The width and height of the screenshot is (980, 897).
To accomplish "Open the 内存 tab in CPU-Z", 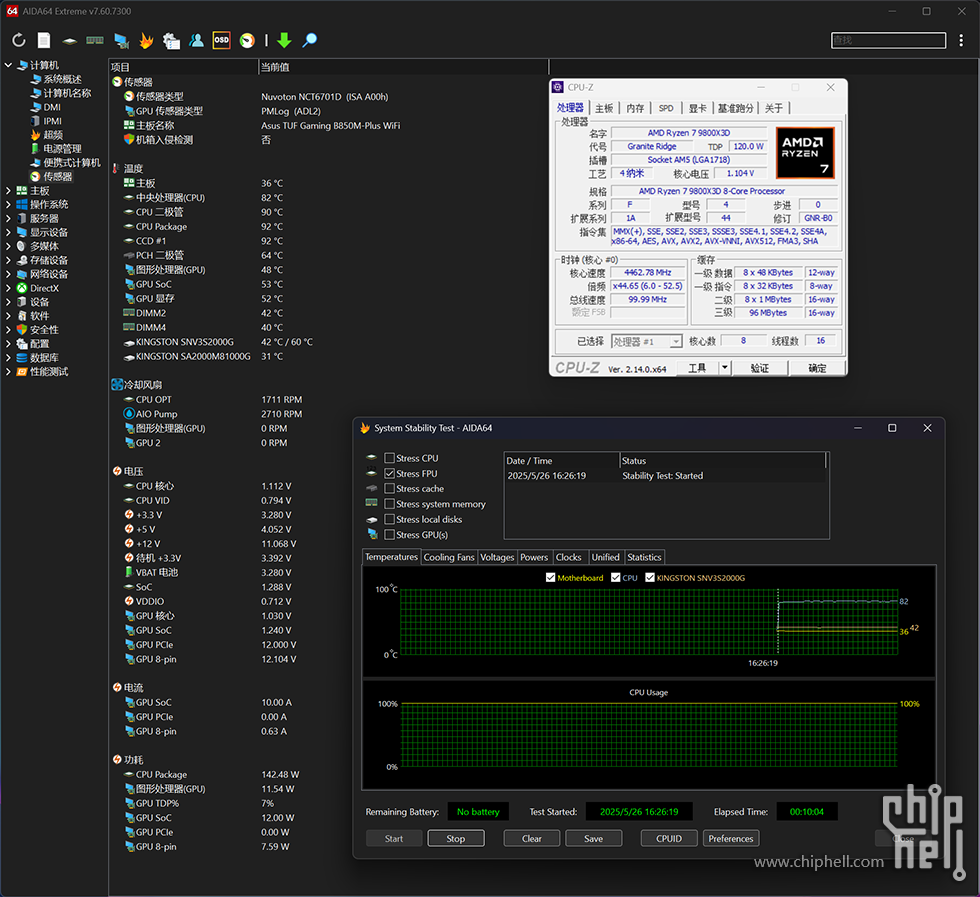I will point(635,108).
